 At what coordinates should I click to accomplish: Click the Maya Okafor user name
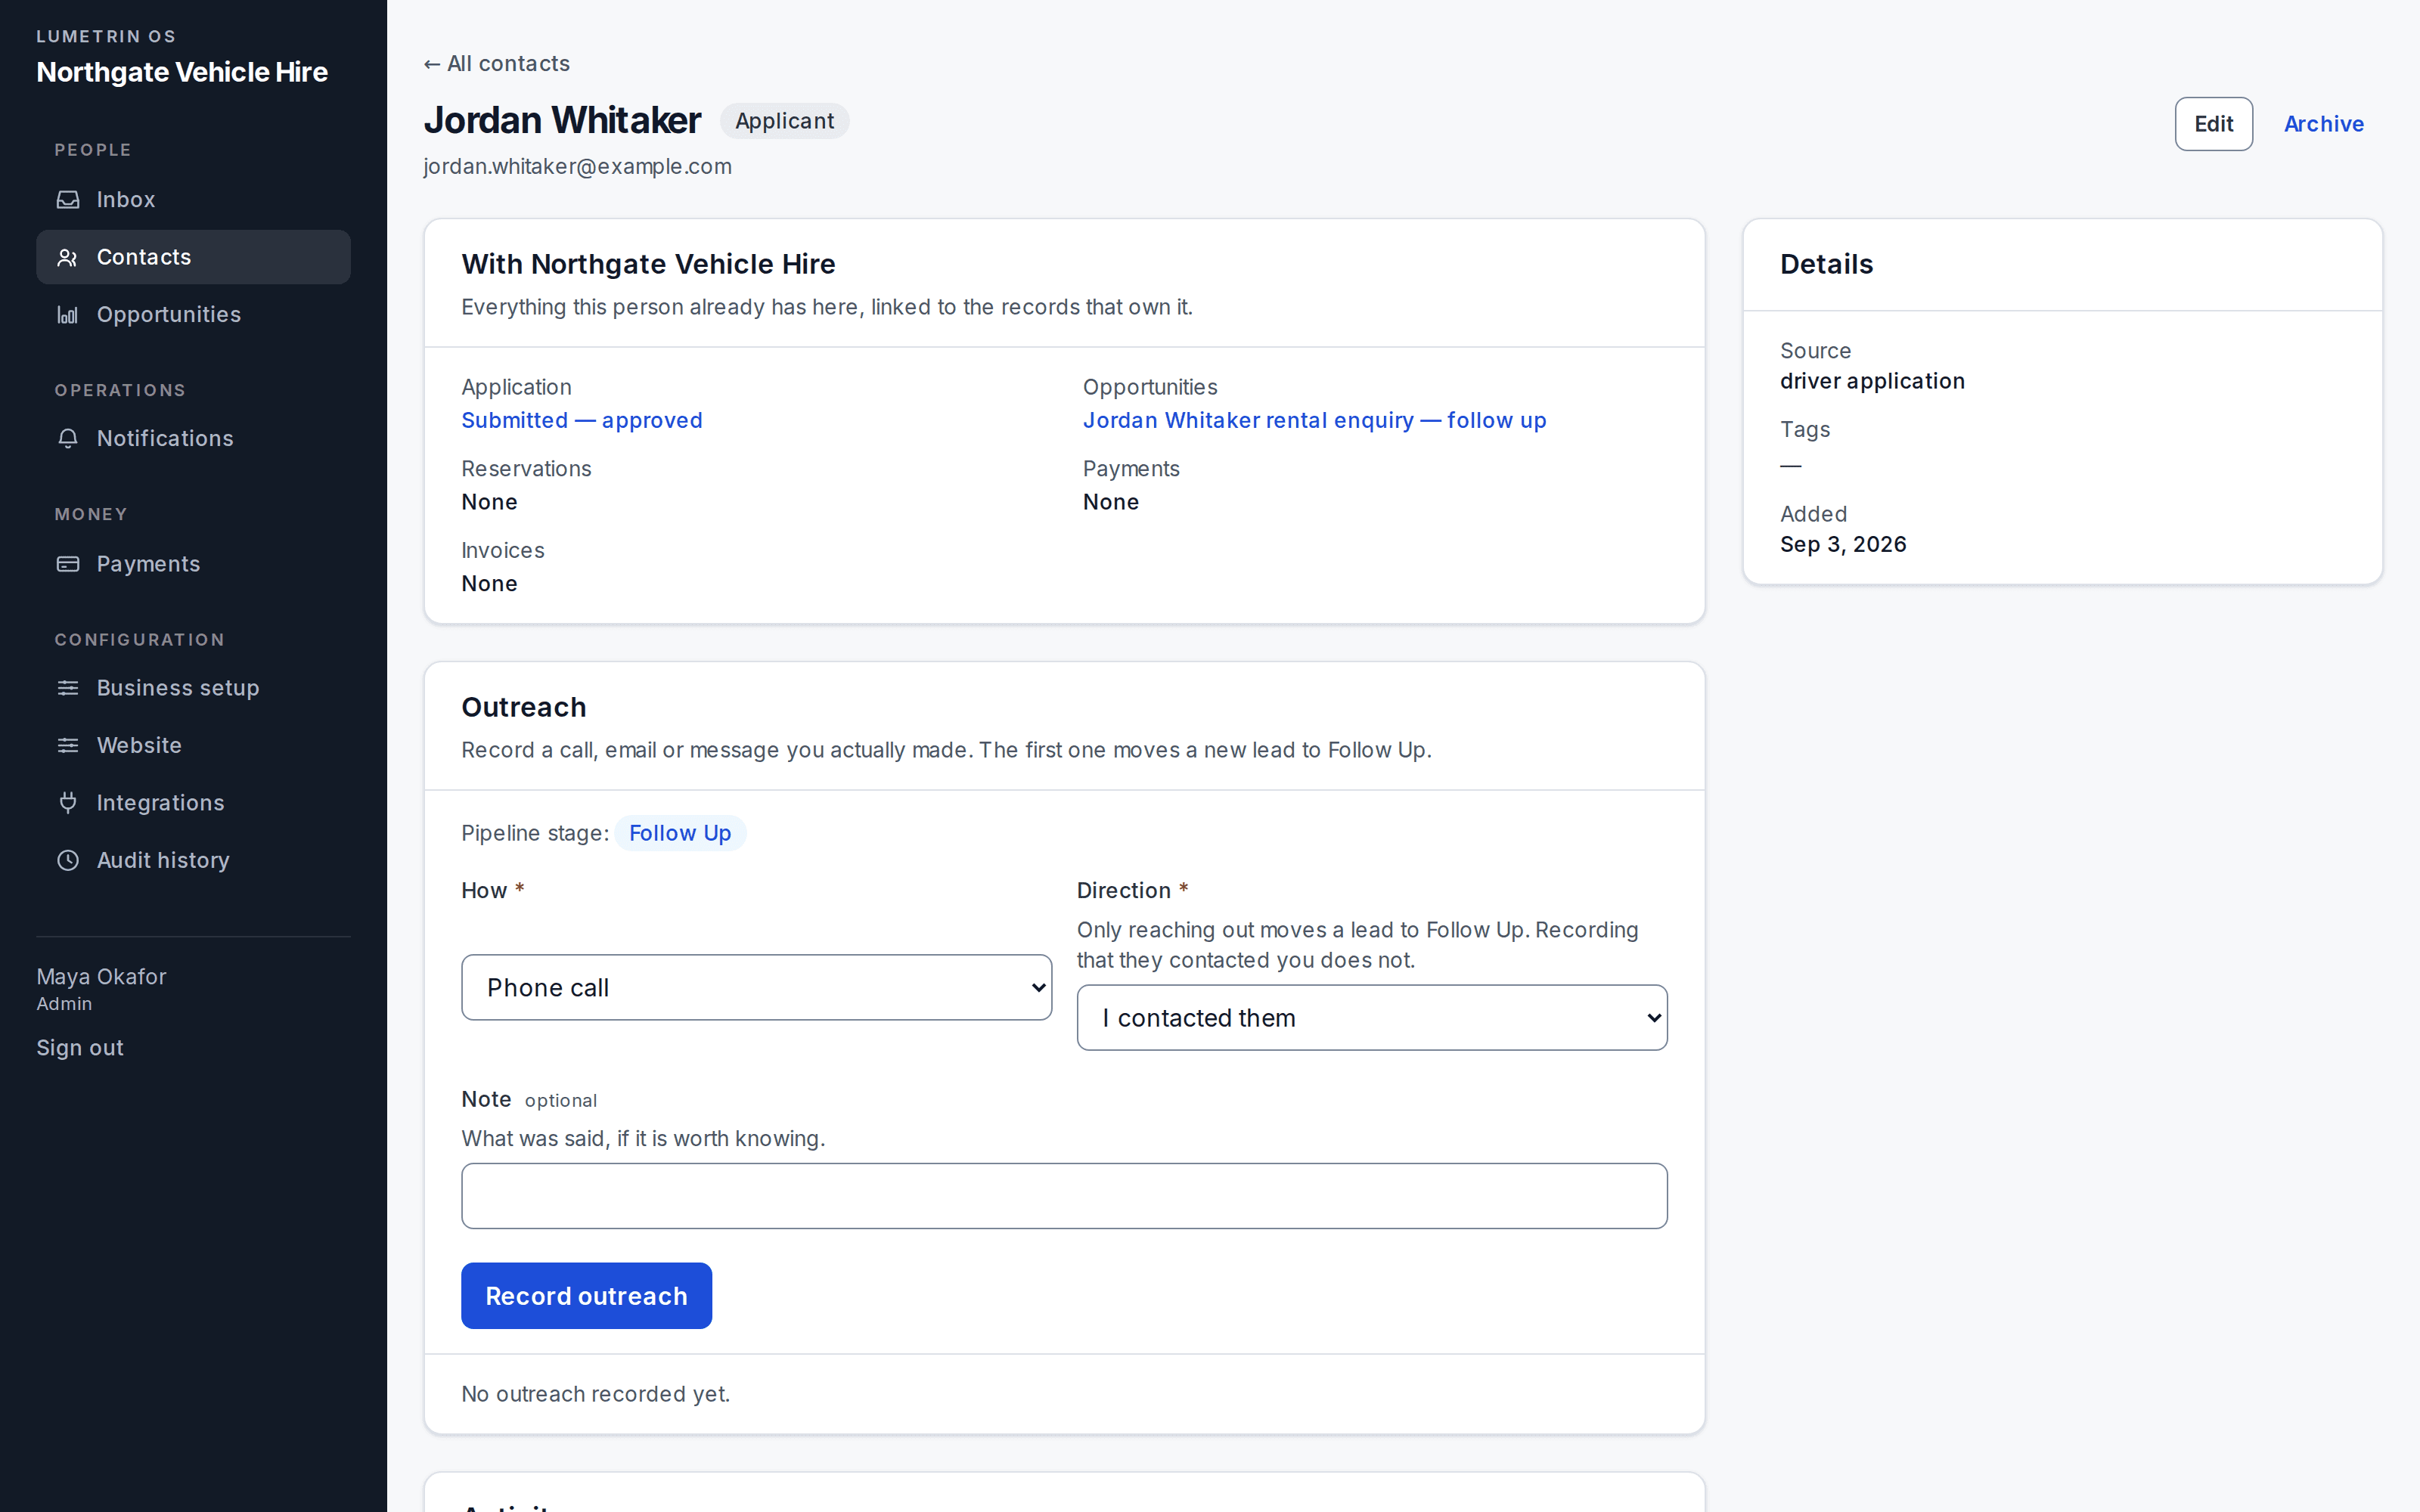point(101,977)
